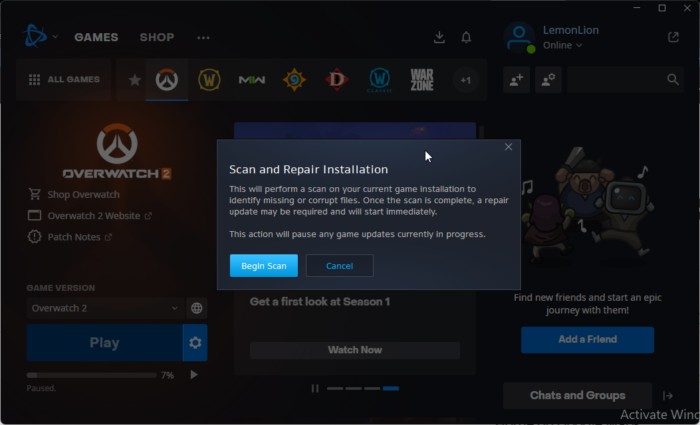Open the downloads icon
The image size is (700, 425).
(439, 37)
